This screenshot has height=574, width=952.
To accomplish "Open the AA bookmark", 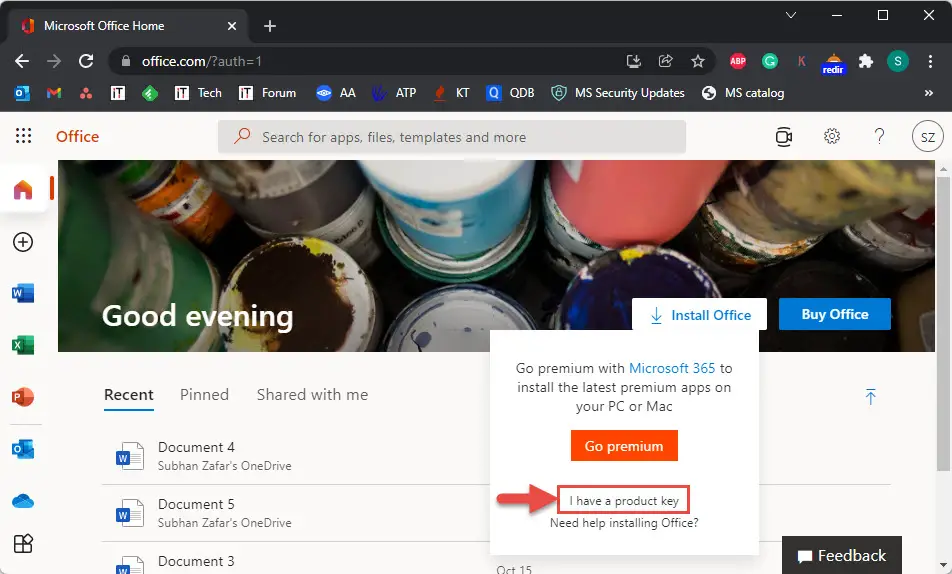I will [x=336, y=93].
